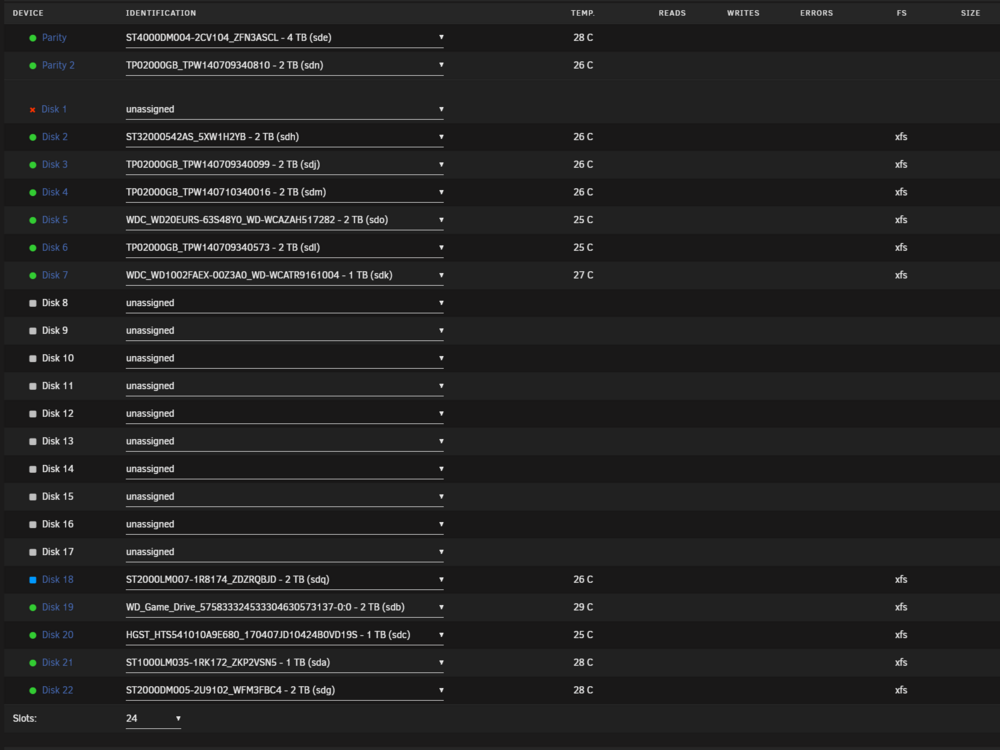The width and height of the screenshot is (1000, 750).
Task: Open the Parity device dropdown (ST4000DM004)
Action: click(284, 38)
